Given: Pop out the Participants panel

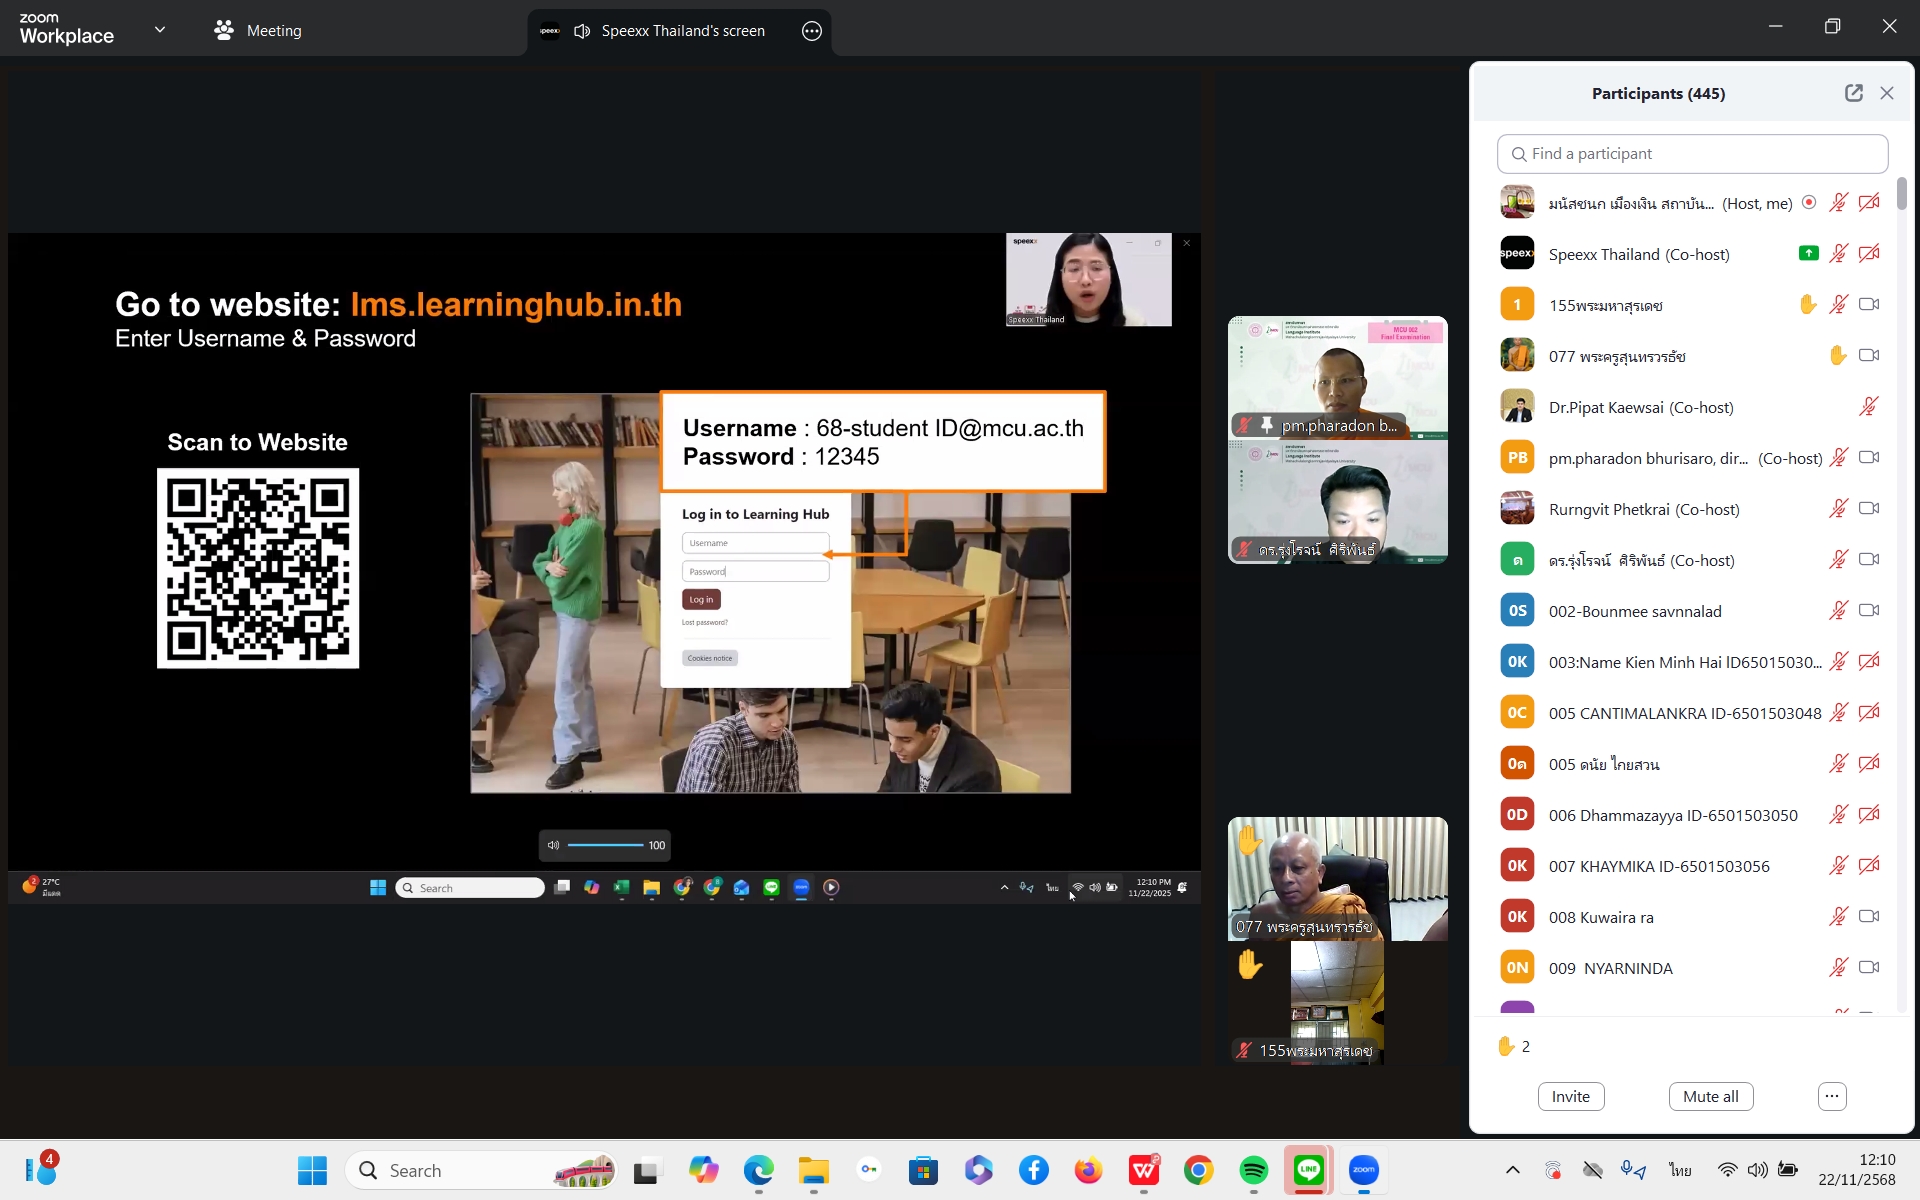Looking at the screenshot, I should click(x=1853, y=93).
